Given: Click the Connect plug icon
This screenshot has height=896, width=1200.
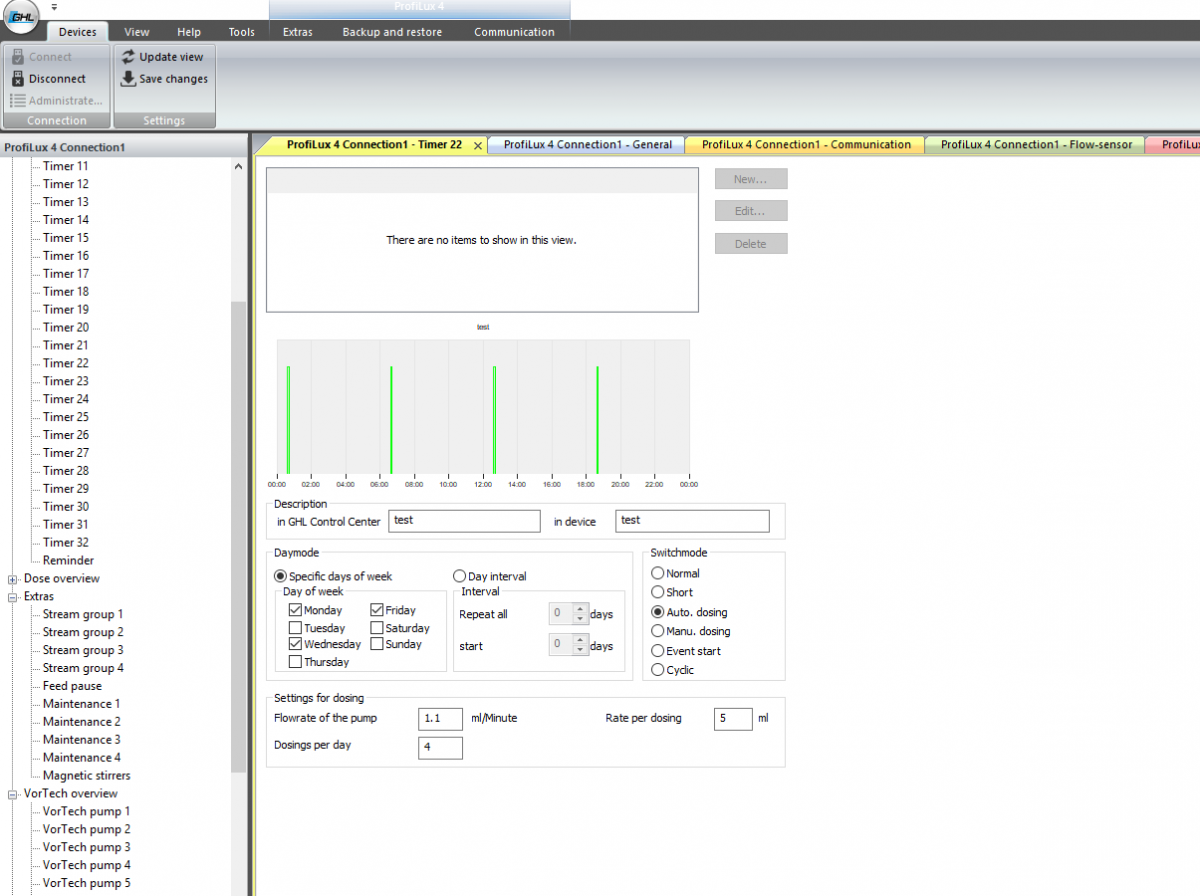Looking at the screenshot, I should (x=17, y=57).
